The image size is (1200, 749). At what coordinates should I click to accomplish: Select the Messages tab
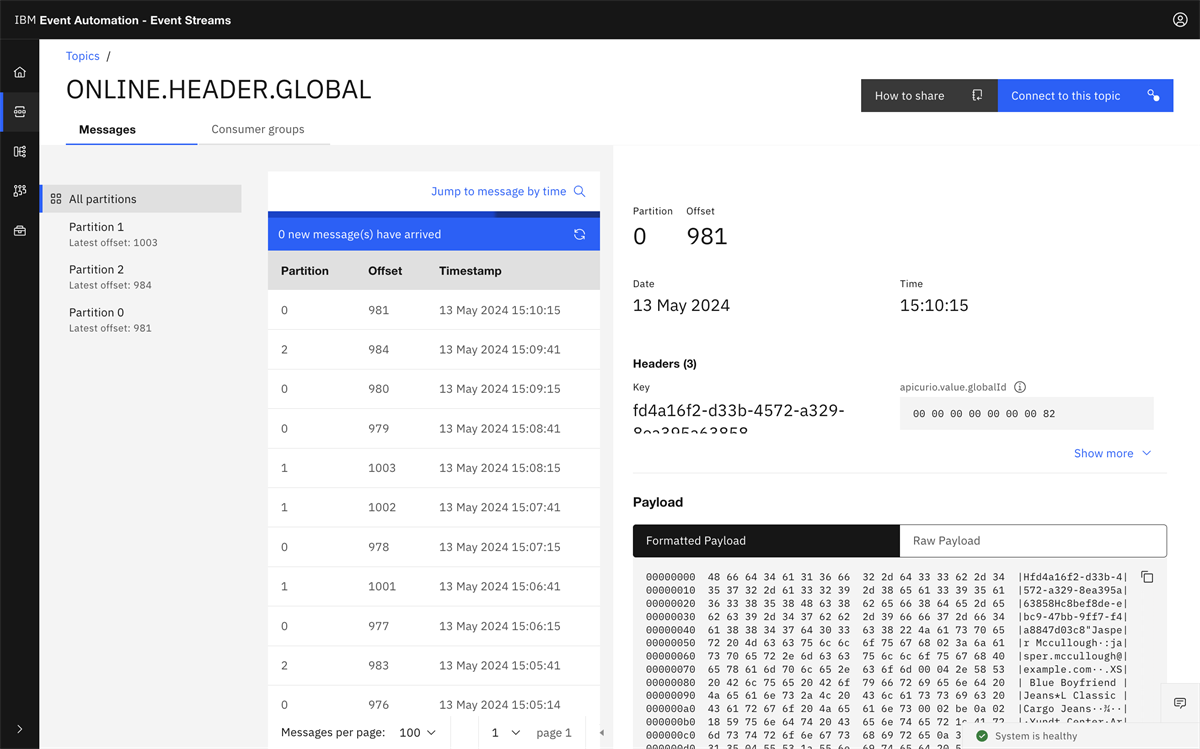(x=107, y=129)
